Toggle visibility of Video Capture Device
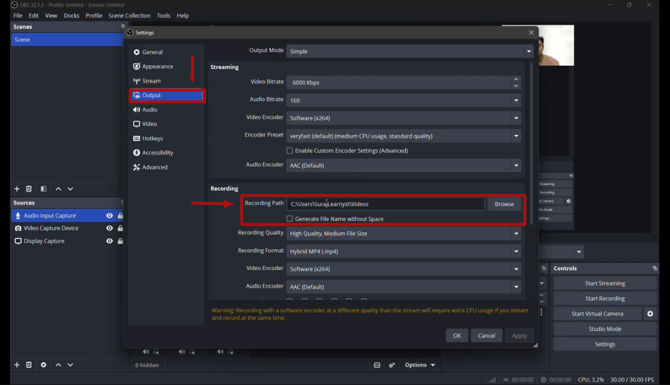This screenshot has height=385, width=670. 109,228
